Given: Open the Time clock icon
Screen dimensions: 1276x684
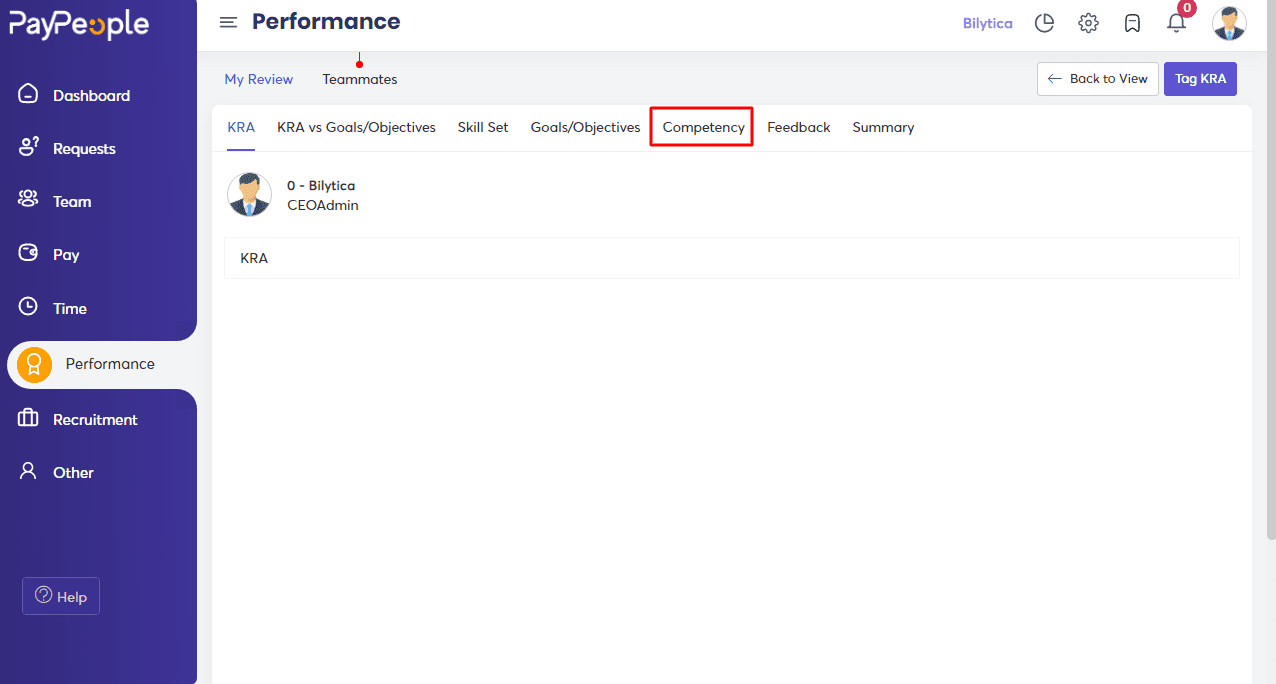Looking at the screenshot, I should 28,307.
